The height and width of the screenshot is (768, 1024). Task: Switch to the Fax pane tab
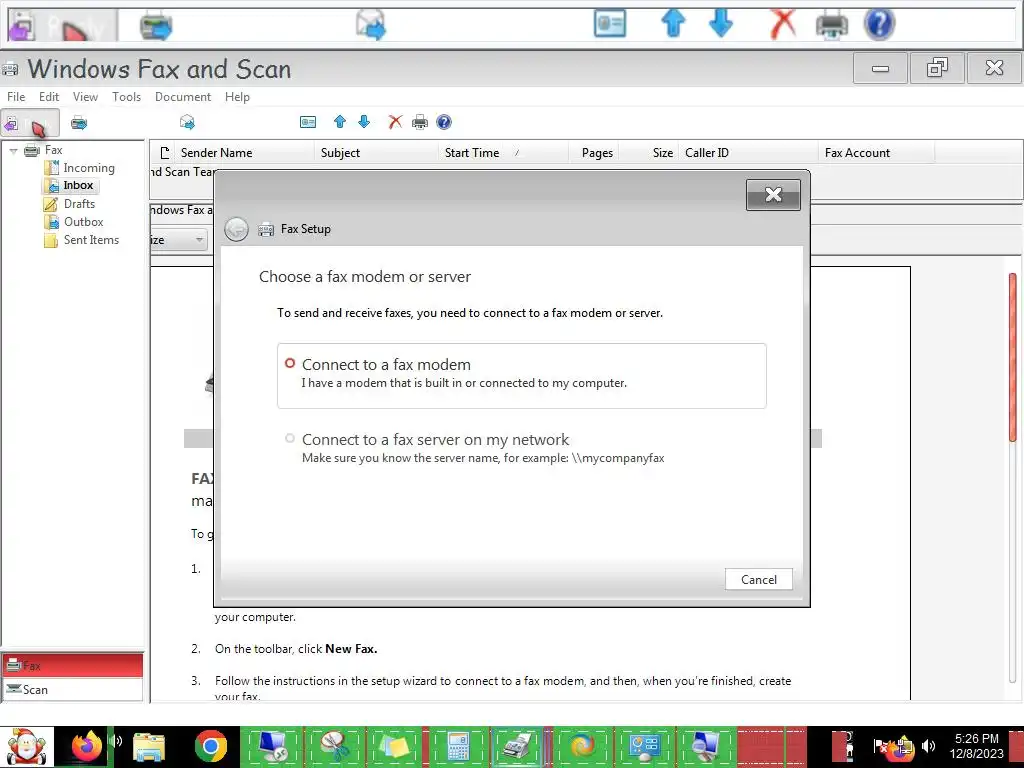click(x=72, y=665)
